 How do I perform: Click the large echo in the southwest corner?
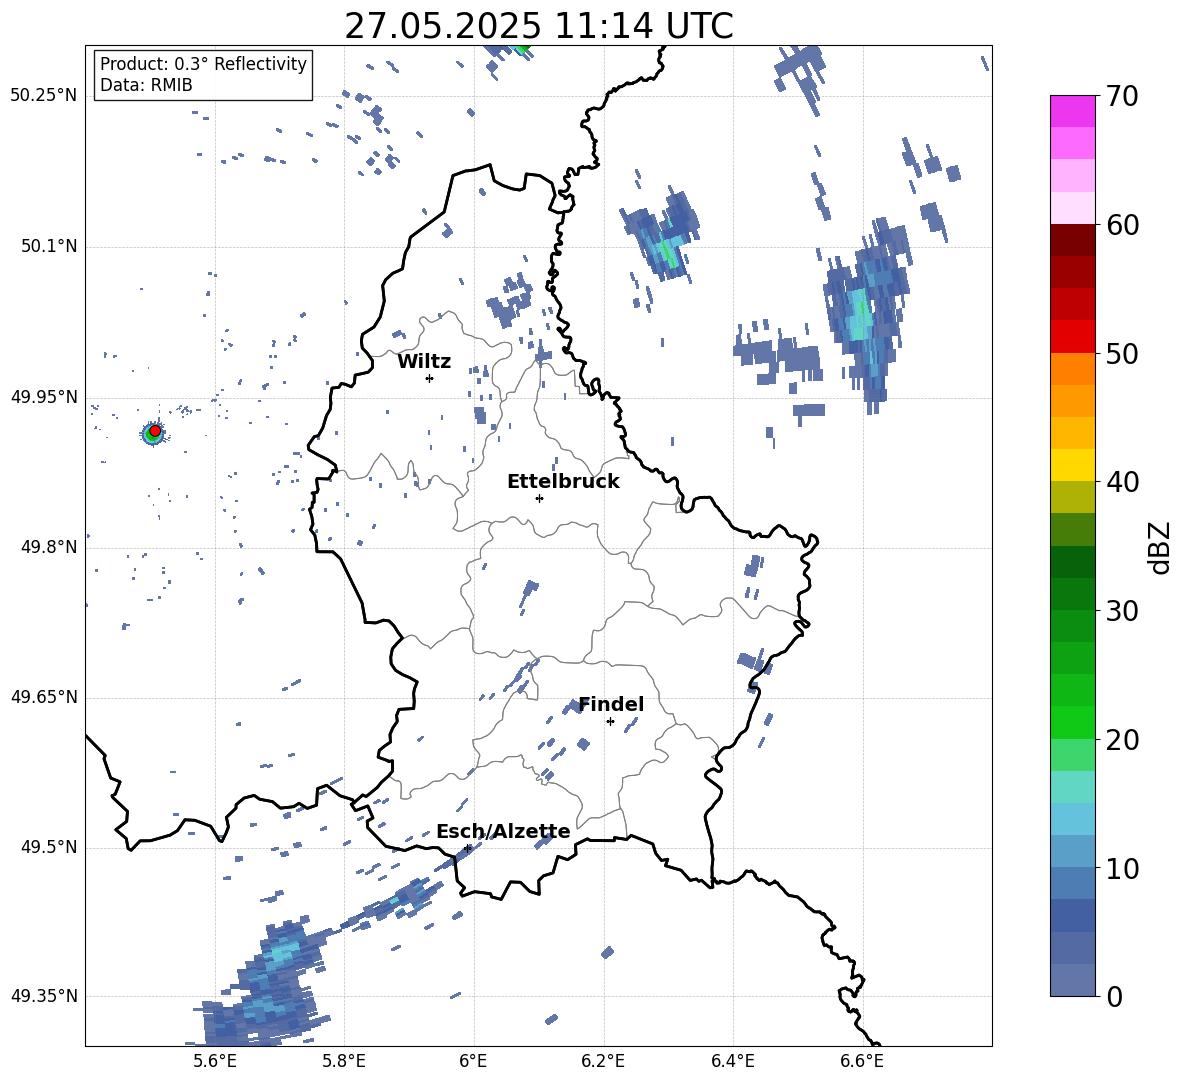(264, 985)
